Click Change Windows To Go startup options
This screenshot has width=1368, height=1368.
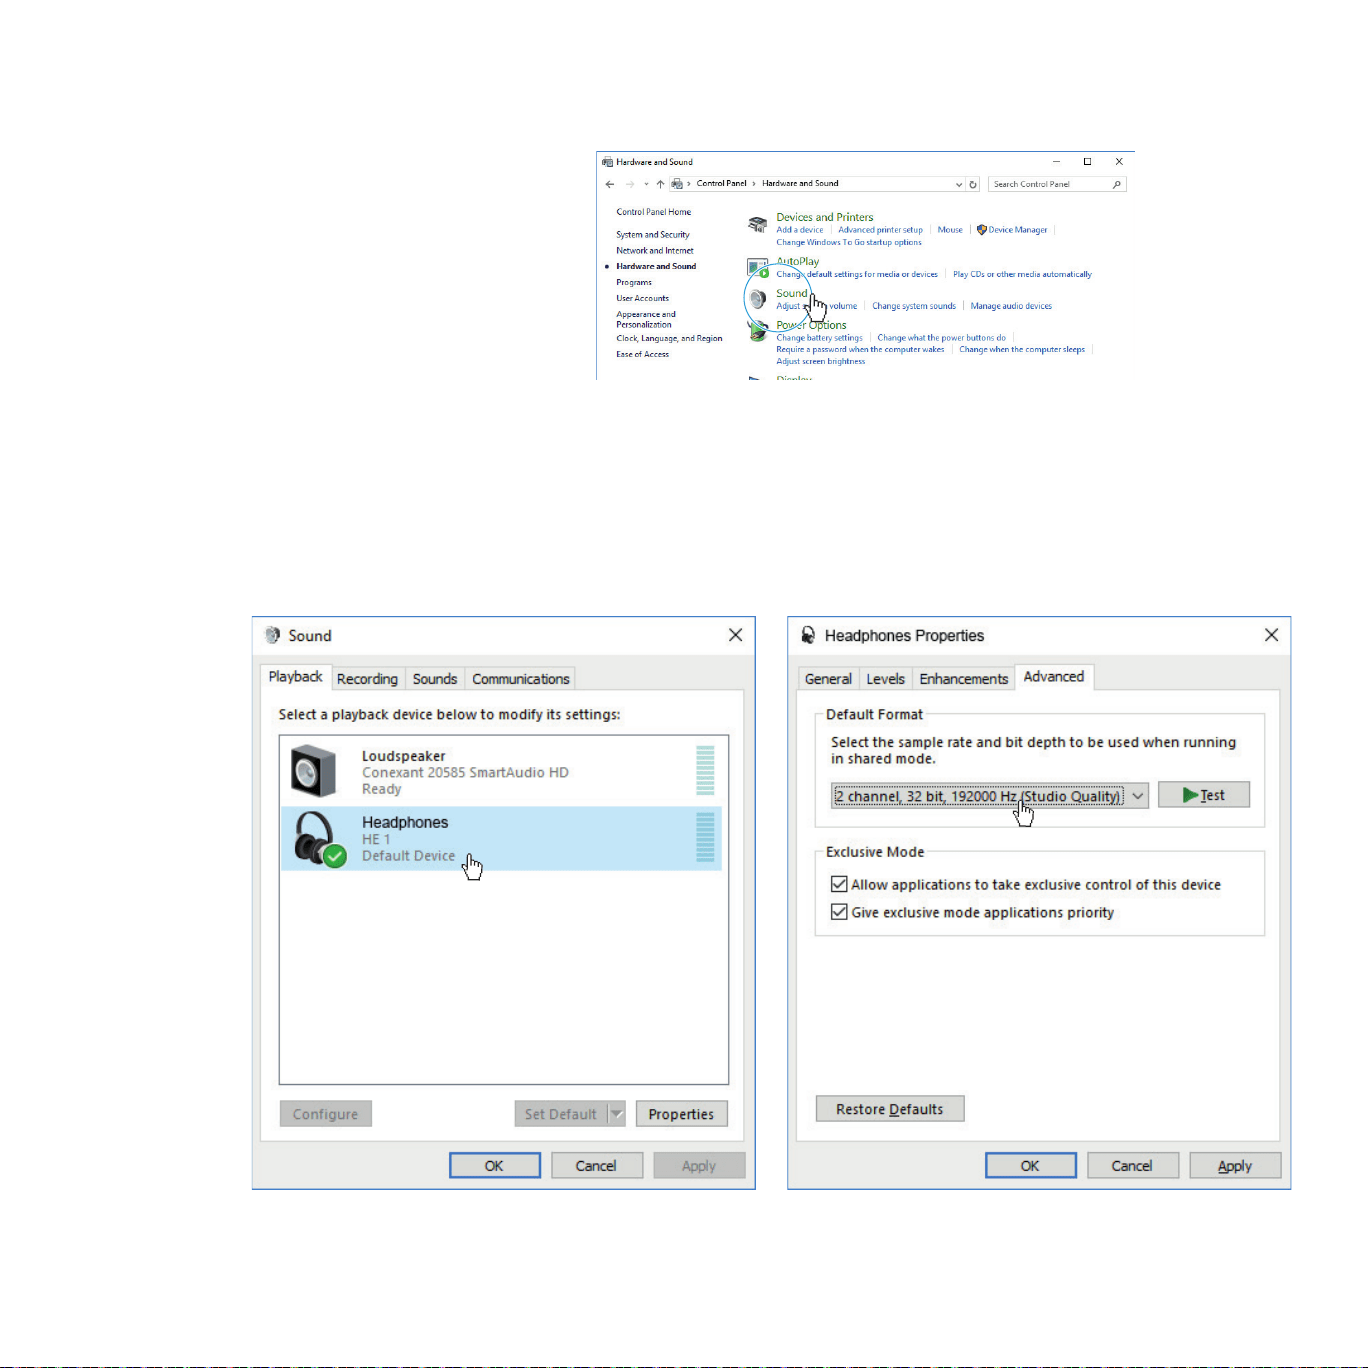[849, 242]
